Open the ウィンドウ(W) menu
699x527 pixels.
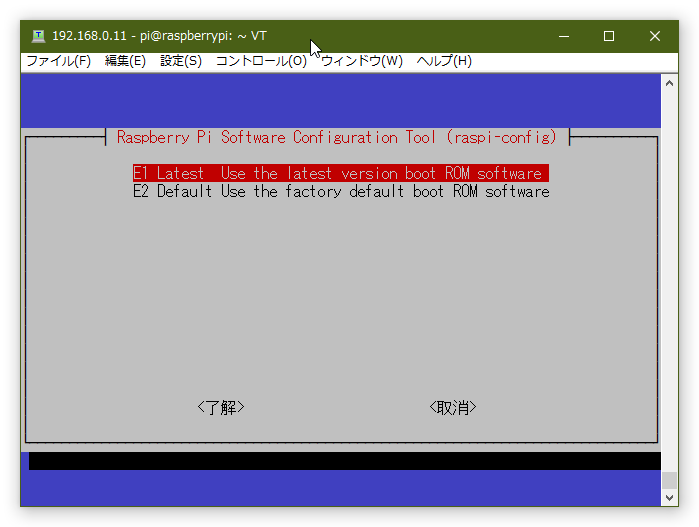[x=362, y=61]
